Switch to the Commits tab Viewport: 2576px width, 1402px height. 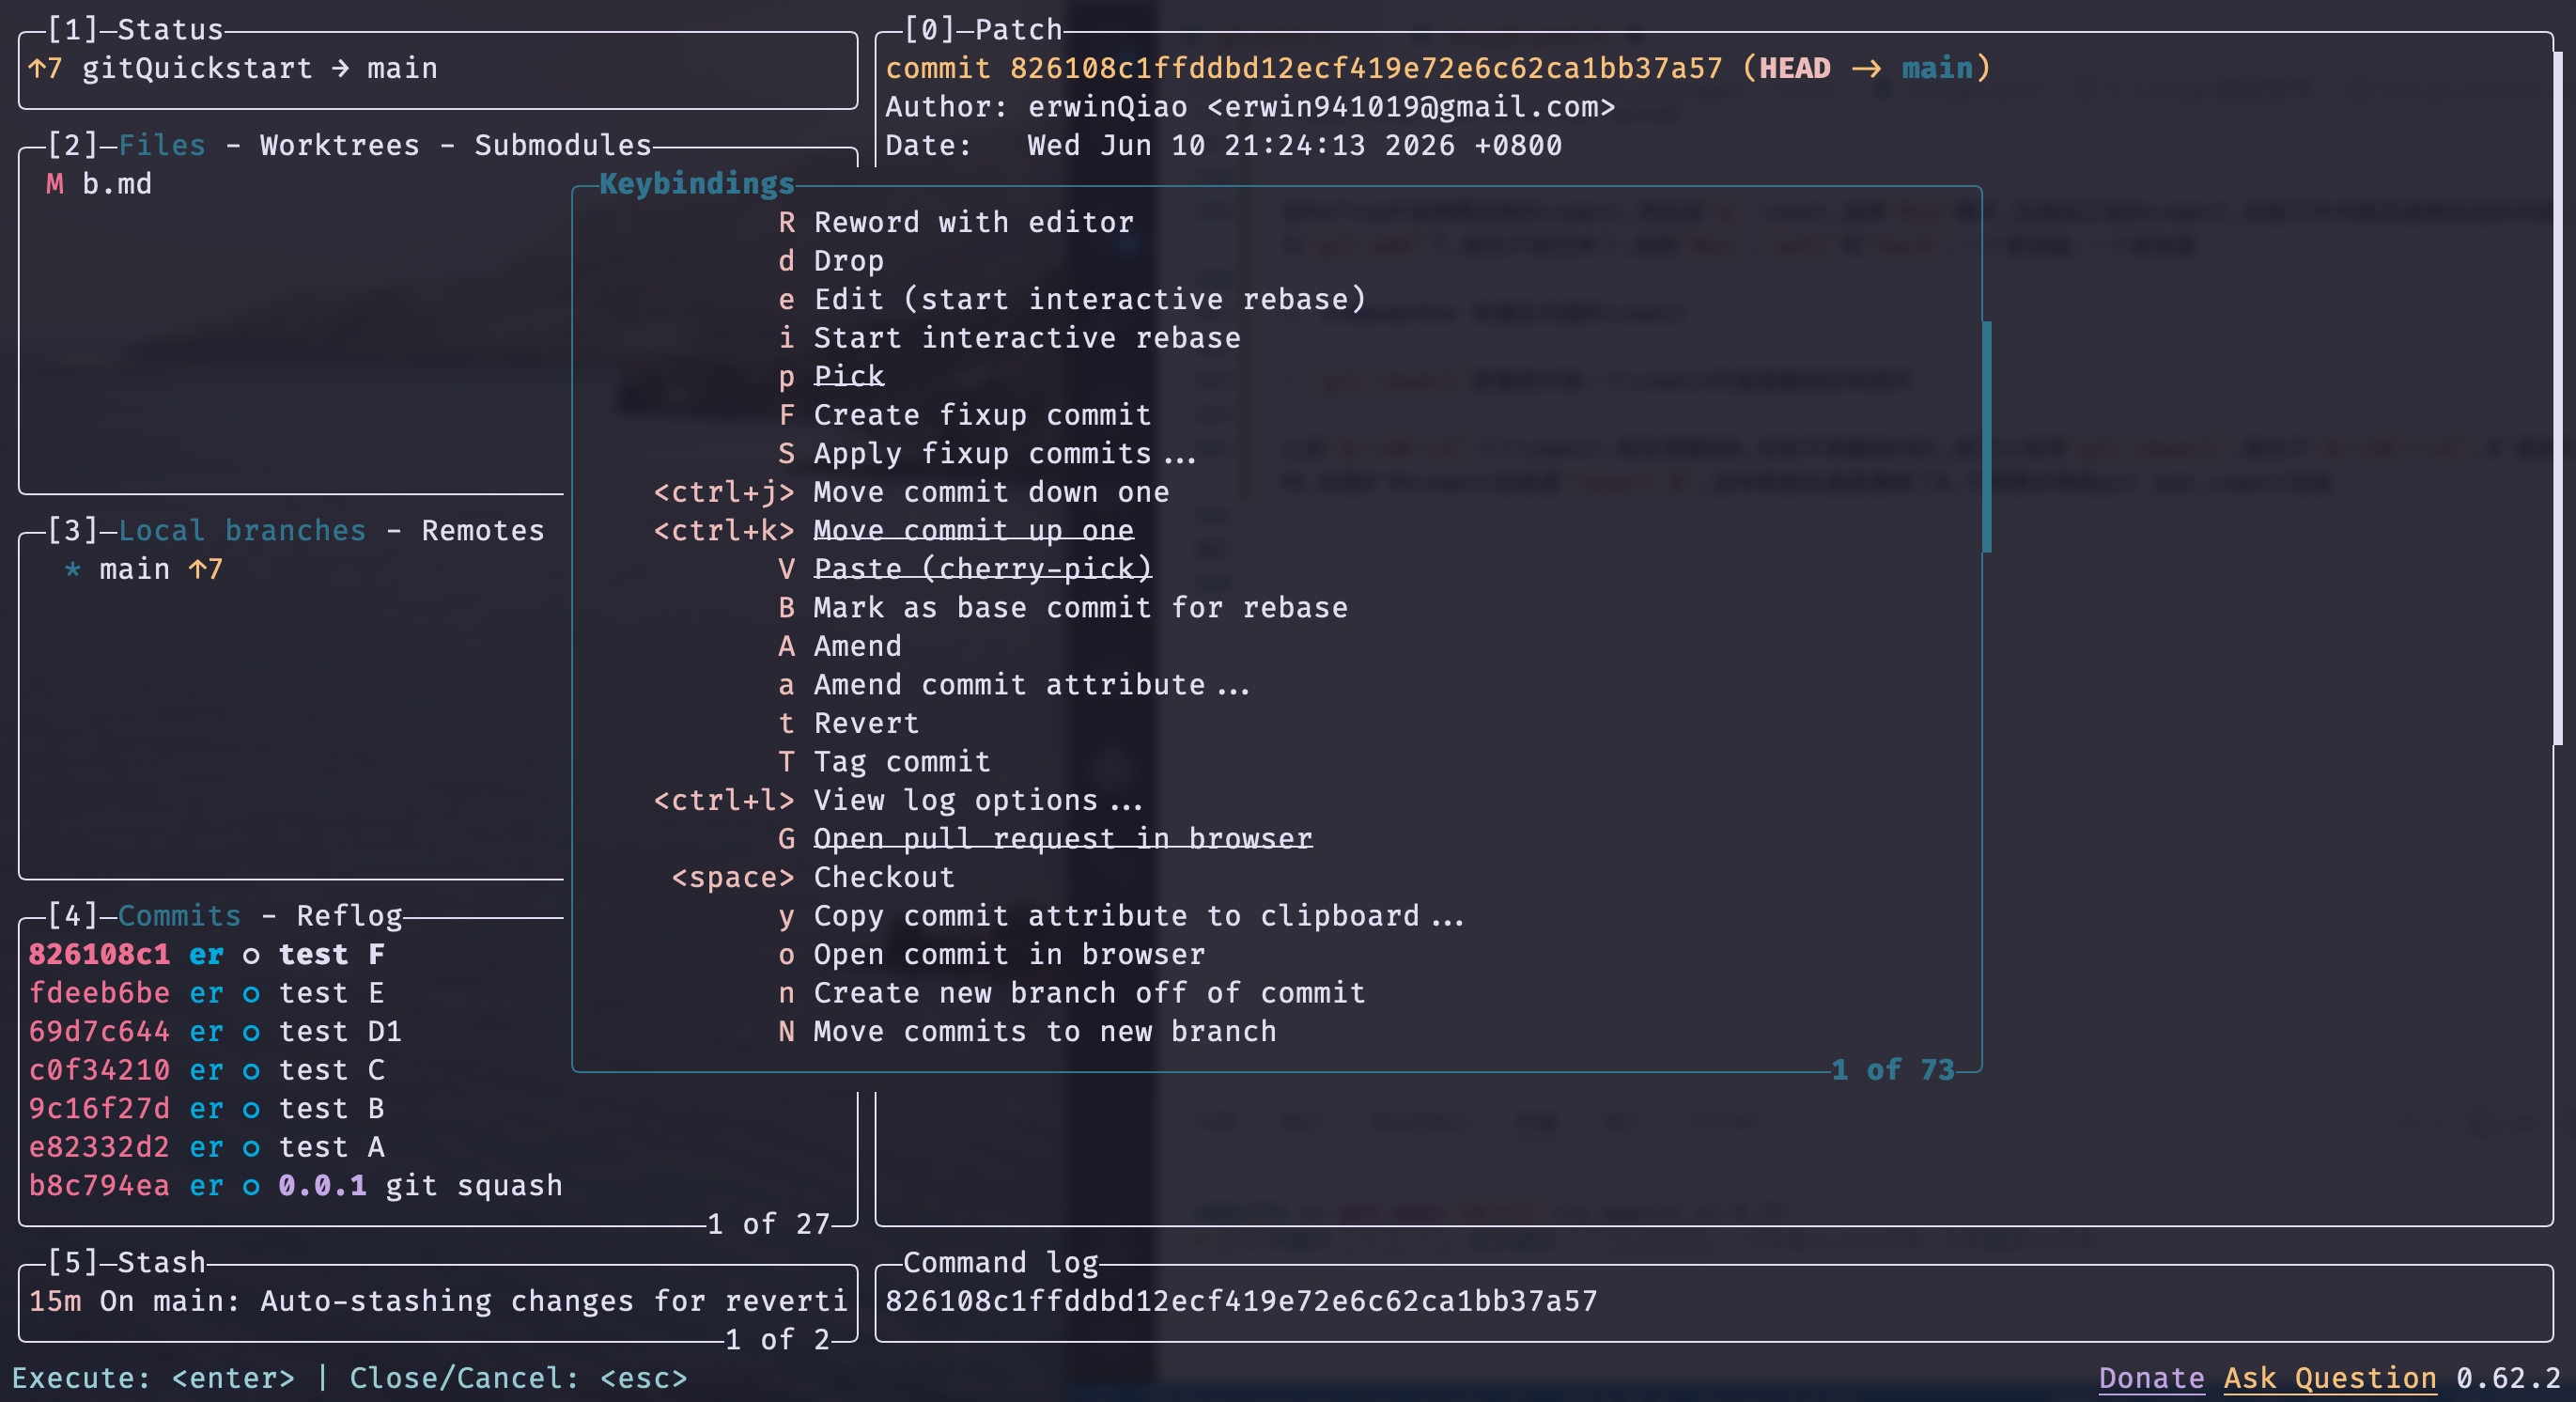click(x=180, y=915)
